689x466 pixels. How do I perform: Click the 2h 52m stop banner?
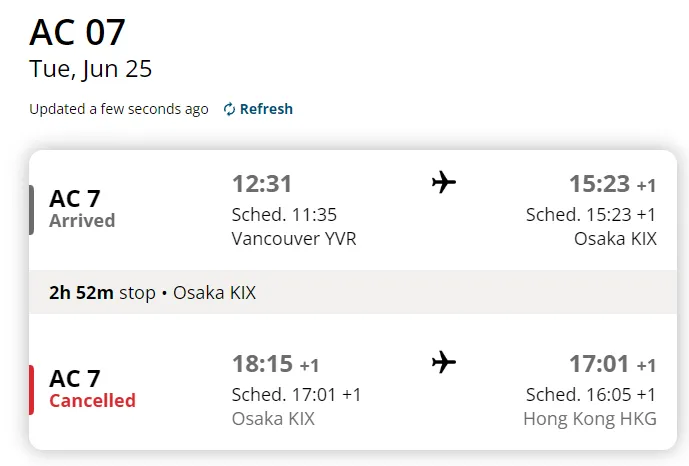point(353,293)
